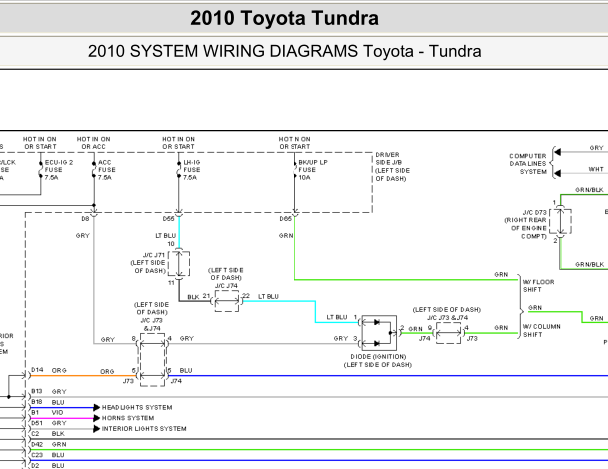Click the "D55" connector pin label
The height and width of the screenshot is (469, 608).
click(x=169, y=219)
